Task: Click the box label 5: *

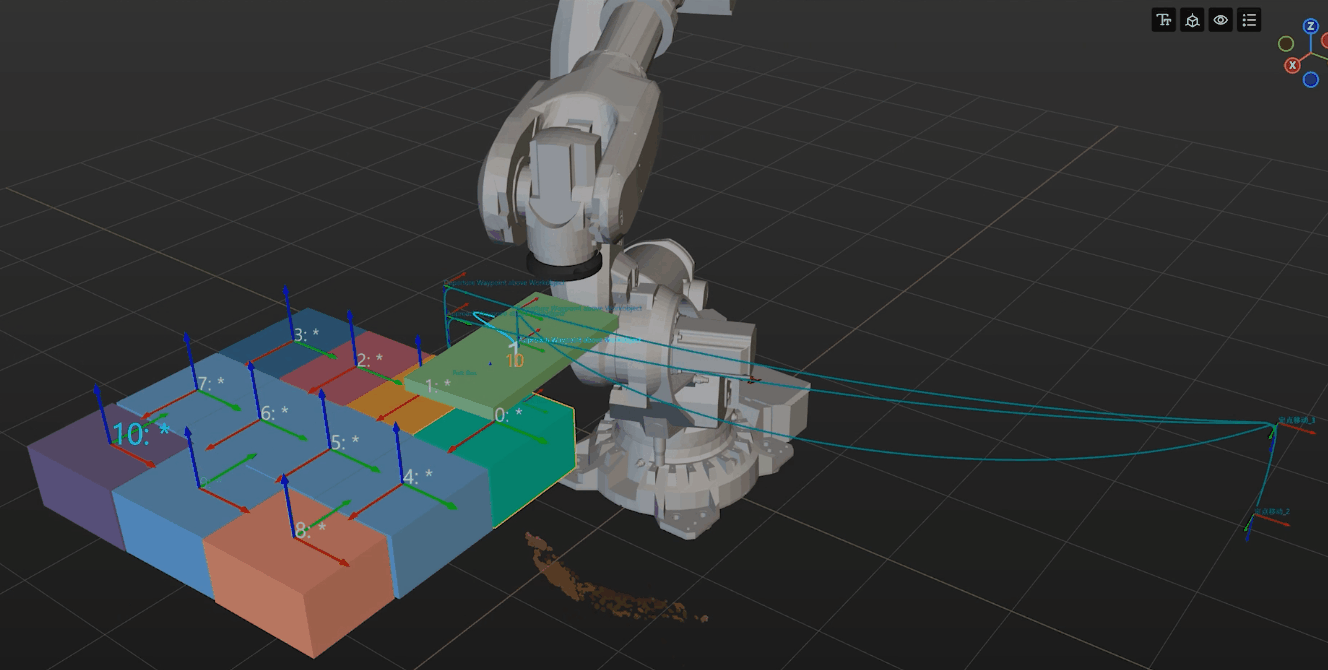Action: [345, 442]
